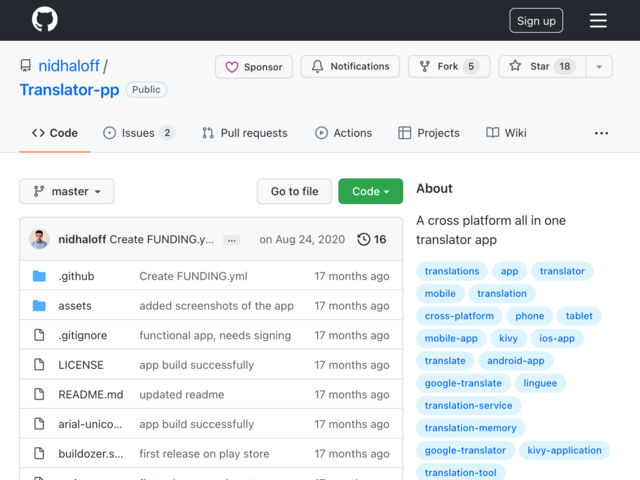
Task: Switch to the Code tab
Action: pos(55,133)
